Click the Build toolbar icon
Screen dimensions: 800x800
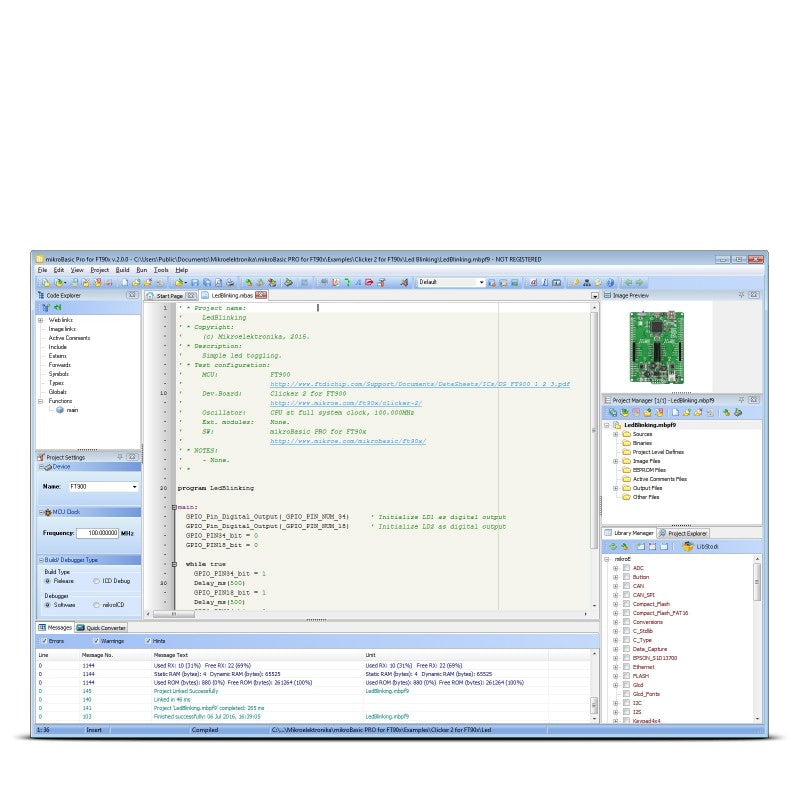490,281
